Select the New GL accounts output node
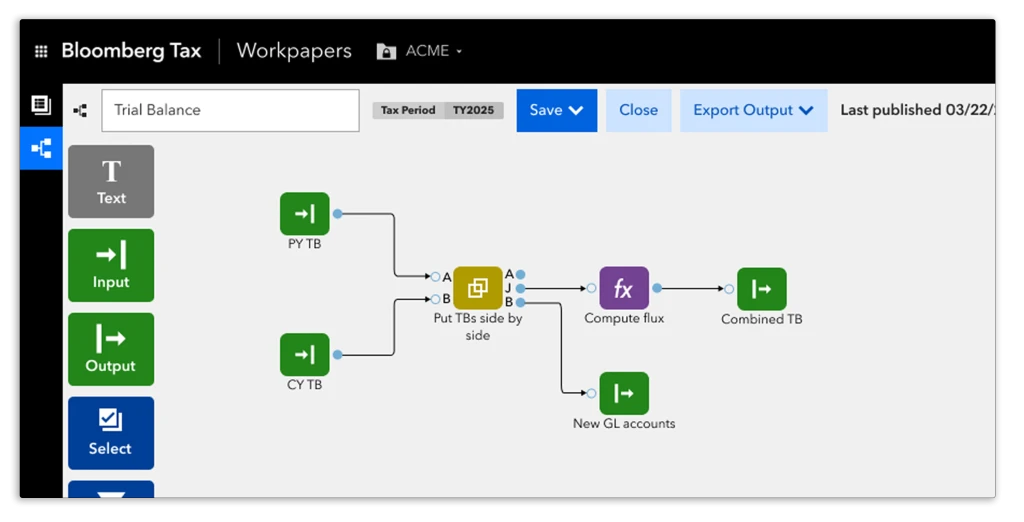 (624, 393)
